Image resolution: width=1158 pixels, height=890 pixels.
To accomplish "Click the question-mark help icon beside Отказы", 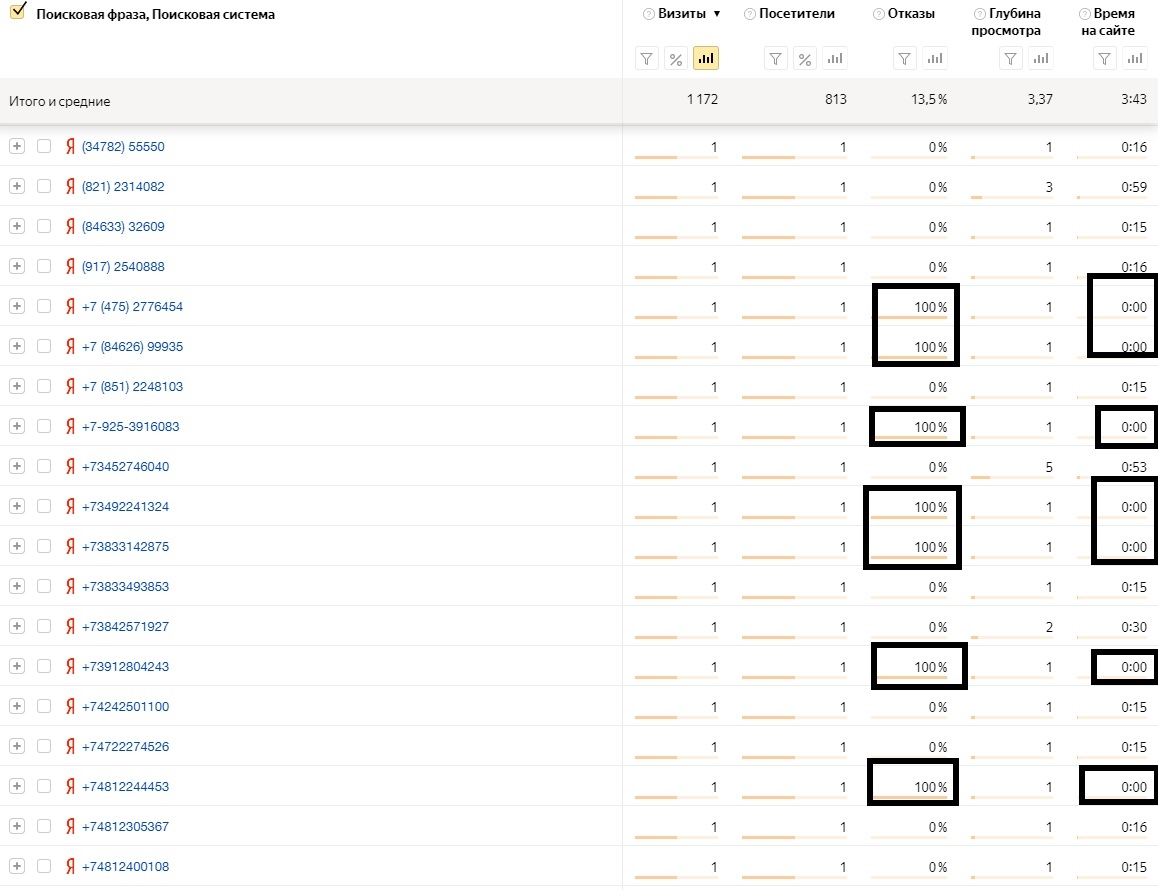I will point(878,14).
